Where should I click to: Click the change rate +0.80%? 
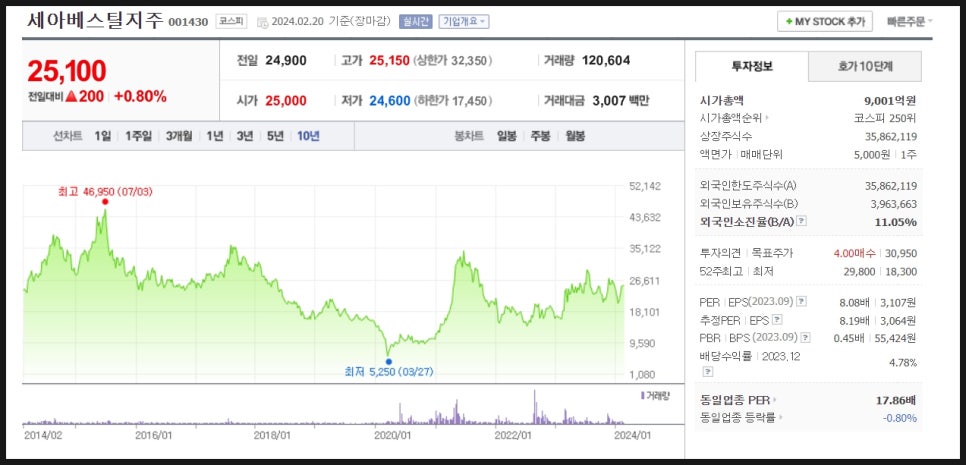[x=140, y=97]
